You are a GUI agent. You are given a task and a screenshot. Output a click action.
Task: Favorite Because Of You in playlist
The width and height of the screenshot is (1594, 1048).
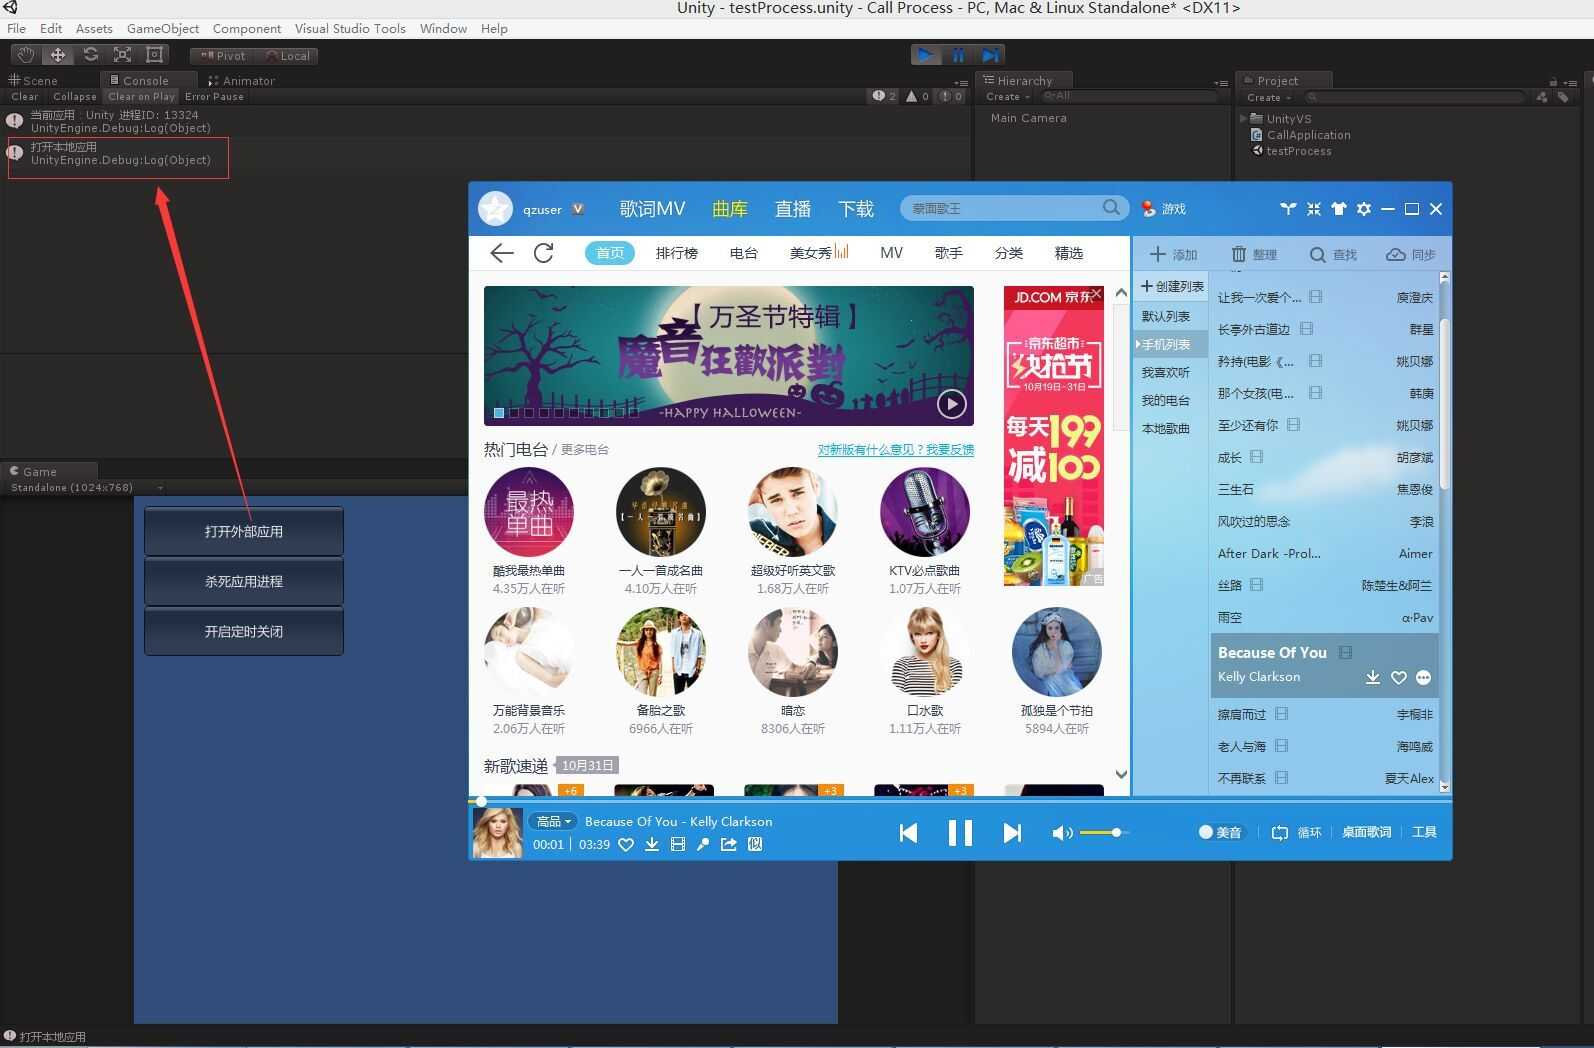point(1399,678)
